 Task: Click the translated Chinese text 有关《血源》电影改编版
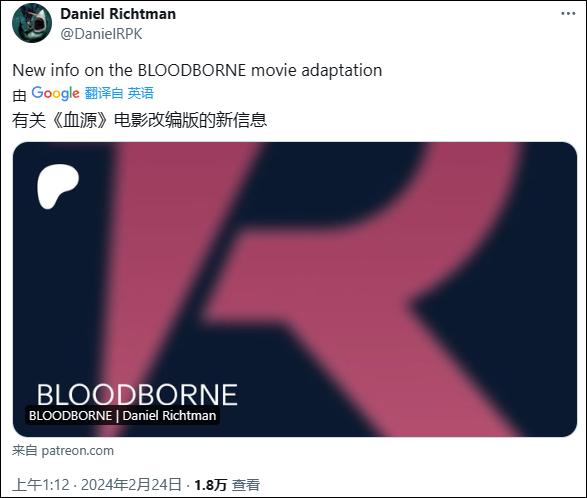click(139, 120)
